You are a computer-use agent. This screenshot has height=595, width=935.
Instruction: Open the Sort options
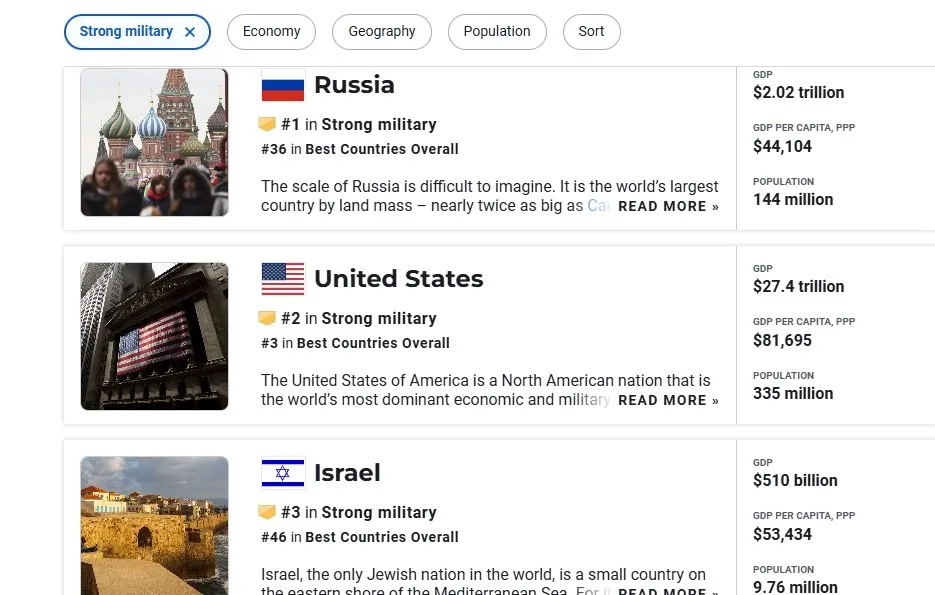591,31
